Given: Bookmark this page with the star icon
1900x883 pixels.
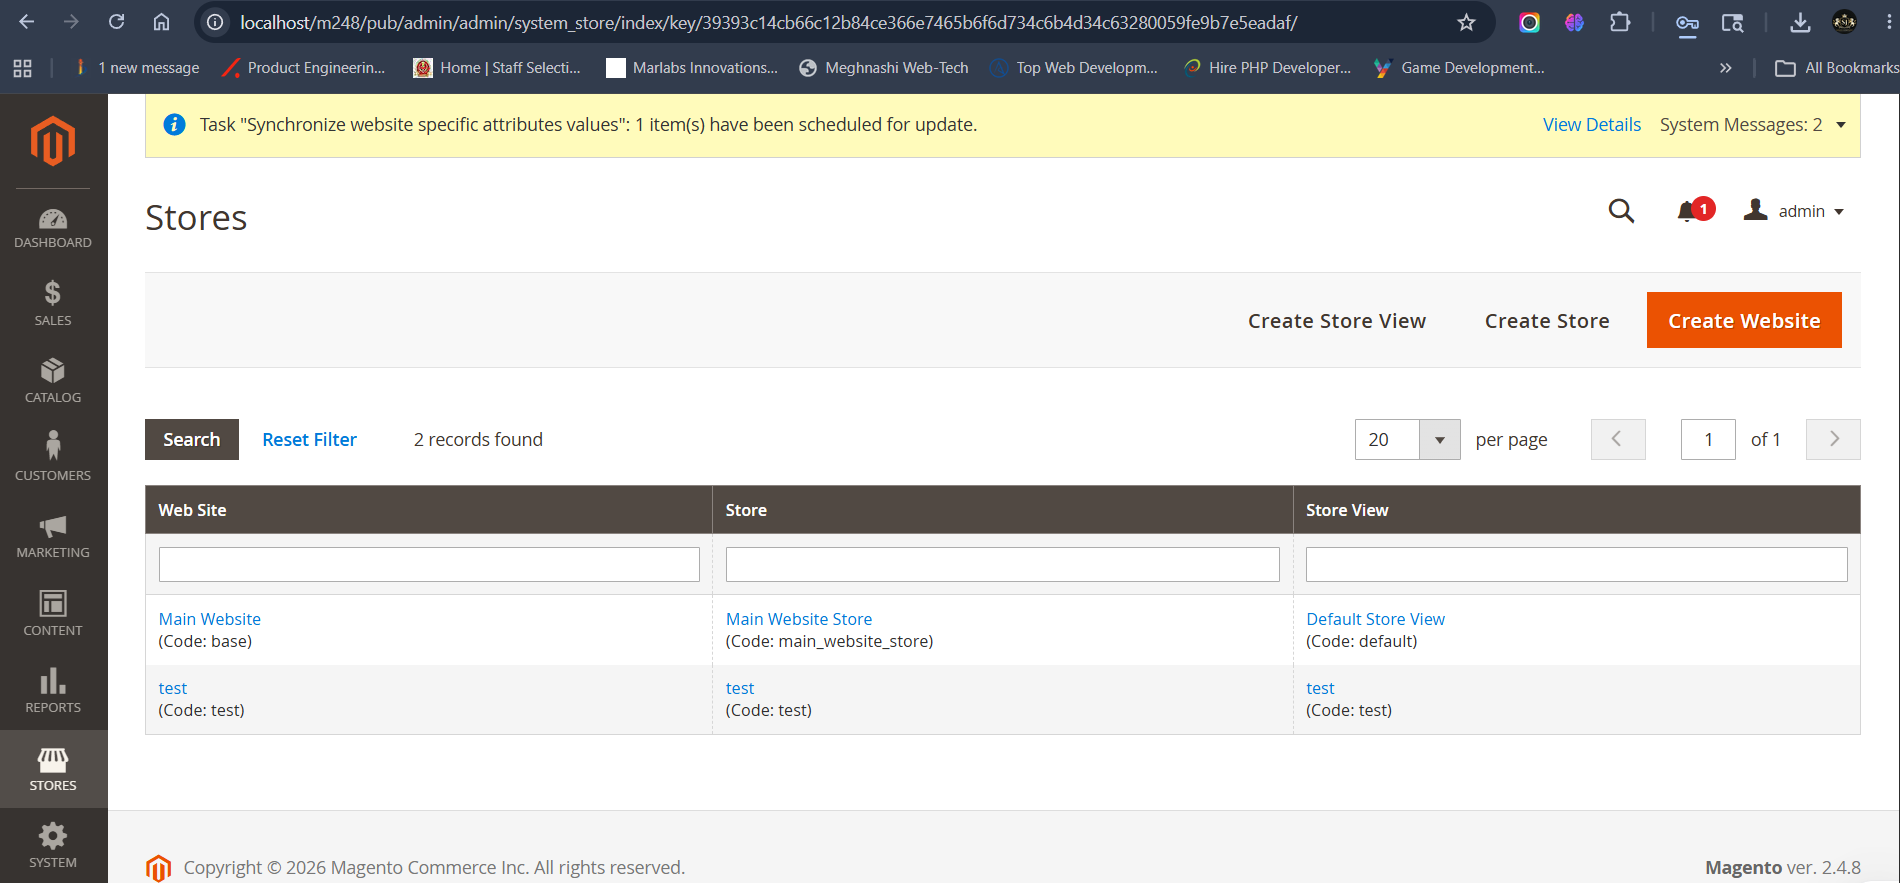Looking at the screenshot, I should click(1466, 22).
